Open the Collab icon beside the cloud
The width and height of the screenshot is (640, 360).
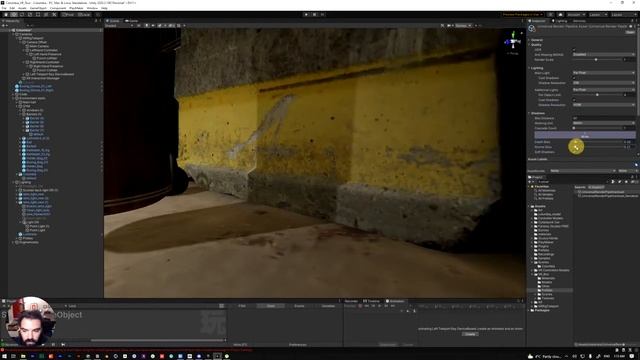coord(551,15)
